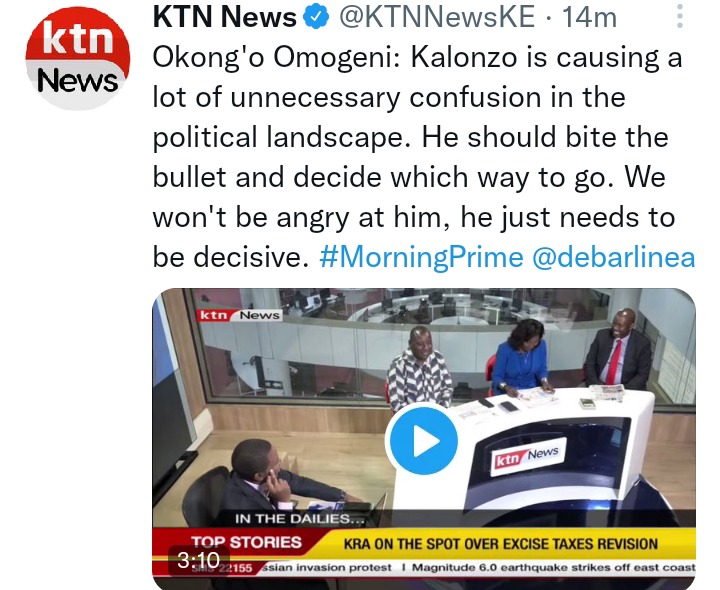The image size is (720, 590).
Task: Click the blue verified badge
Action: click(x=316, y=17)
